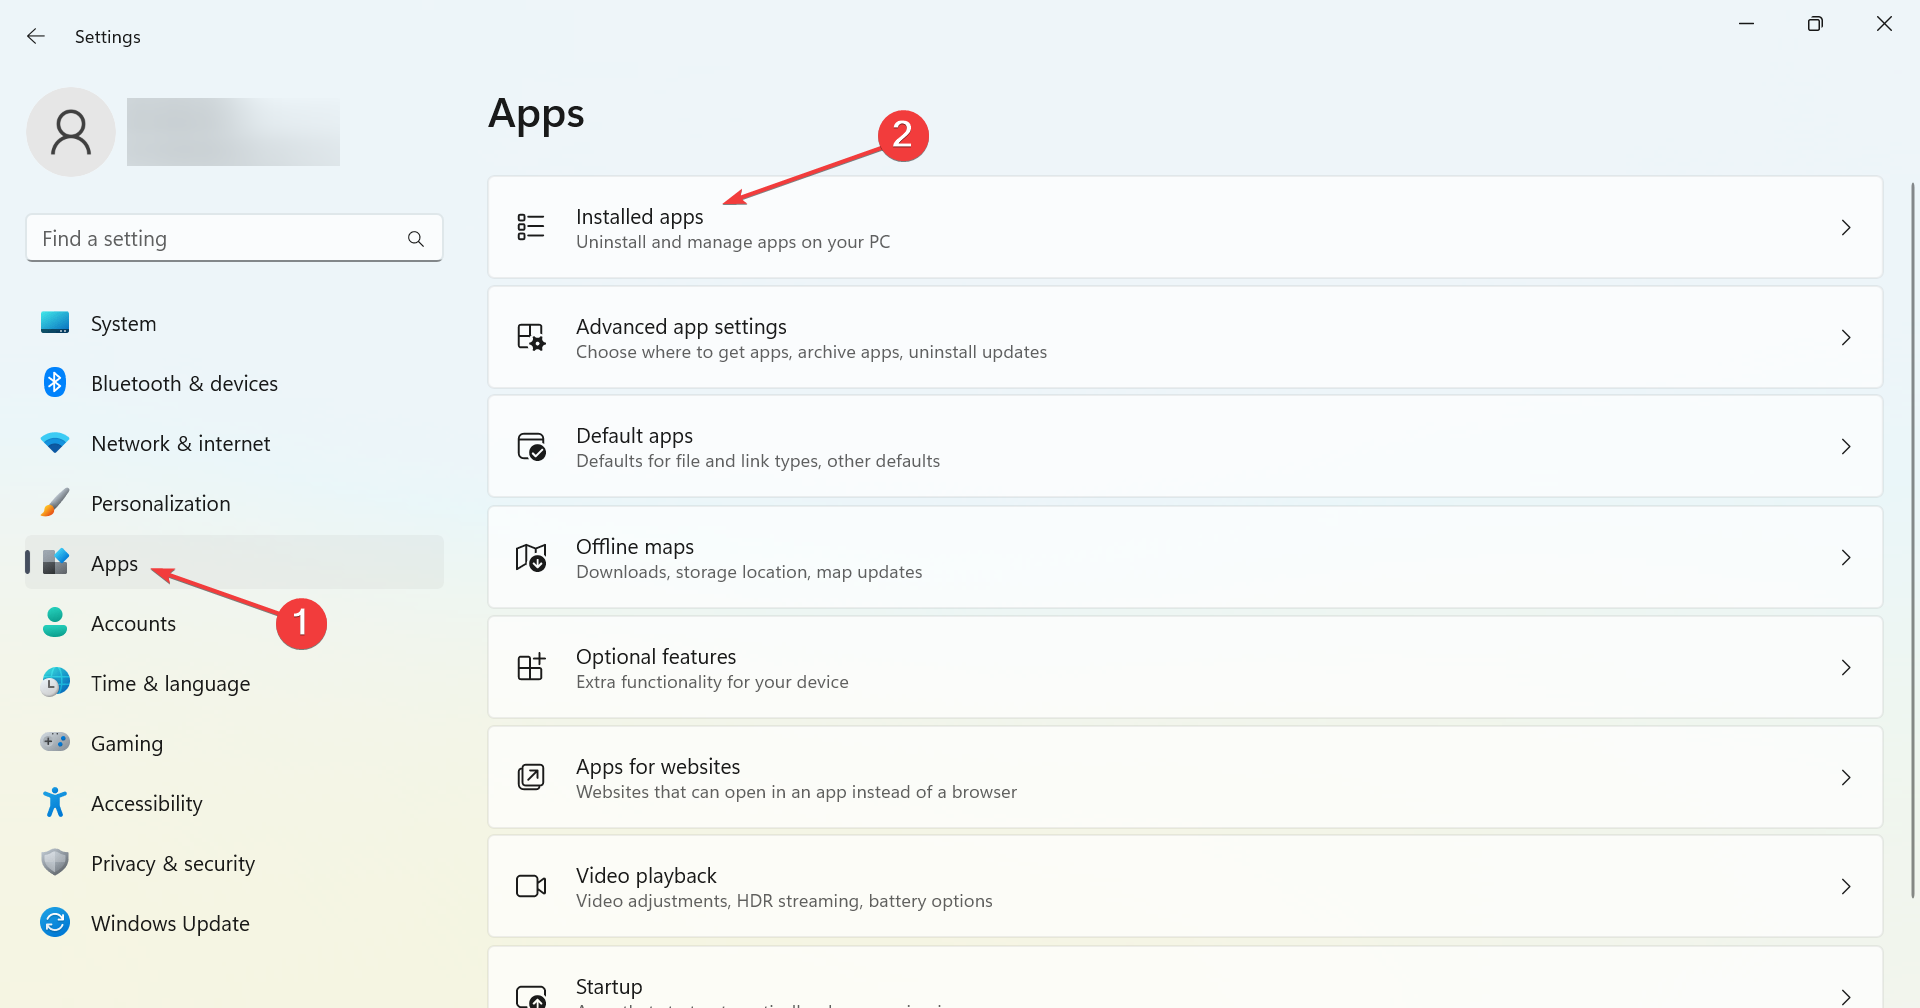Open Advanced app settings chevron
1920x1008 pixels.
click(1846, 338)
